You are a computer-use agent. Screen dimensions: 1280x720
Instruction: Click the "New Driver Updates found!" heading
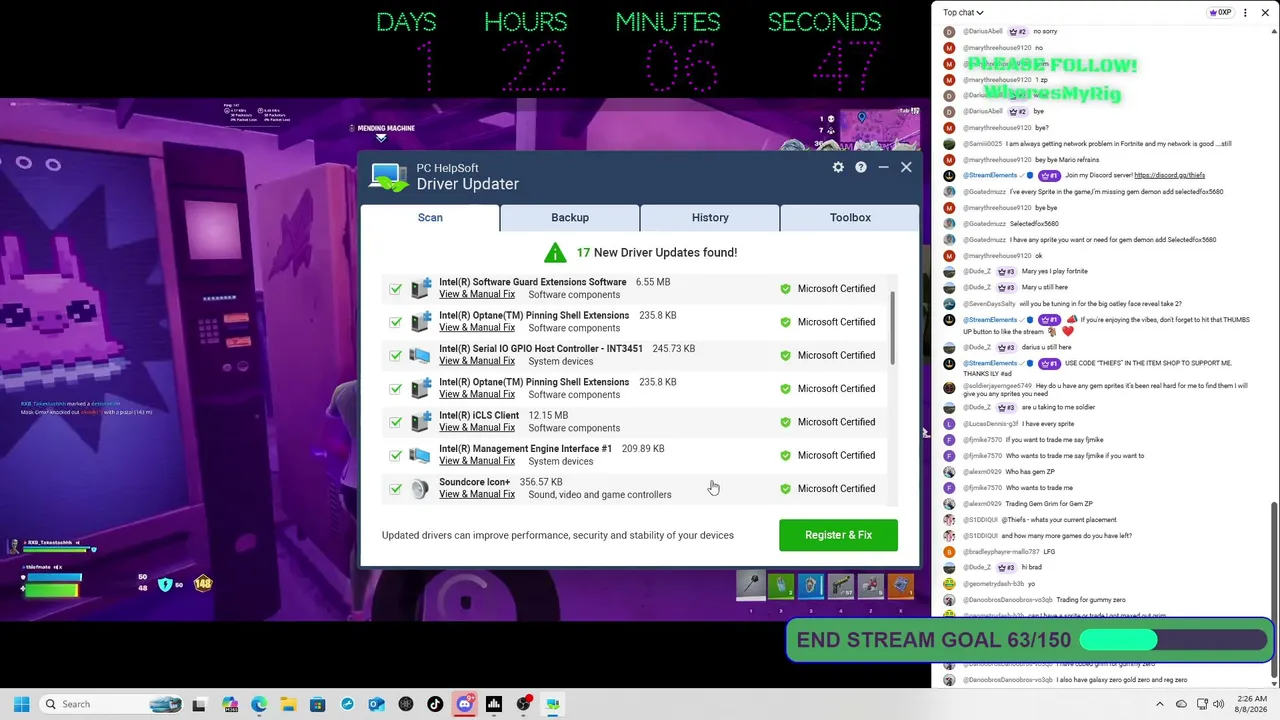(x=657, y=252)
